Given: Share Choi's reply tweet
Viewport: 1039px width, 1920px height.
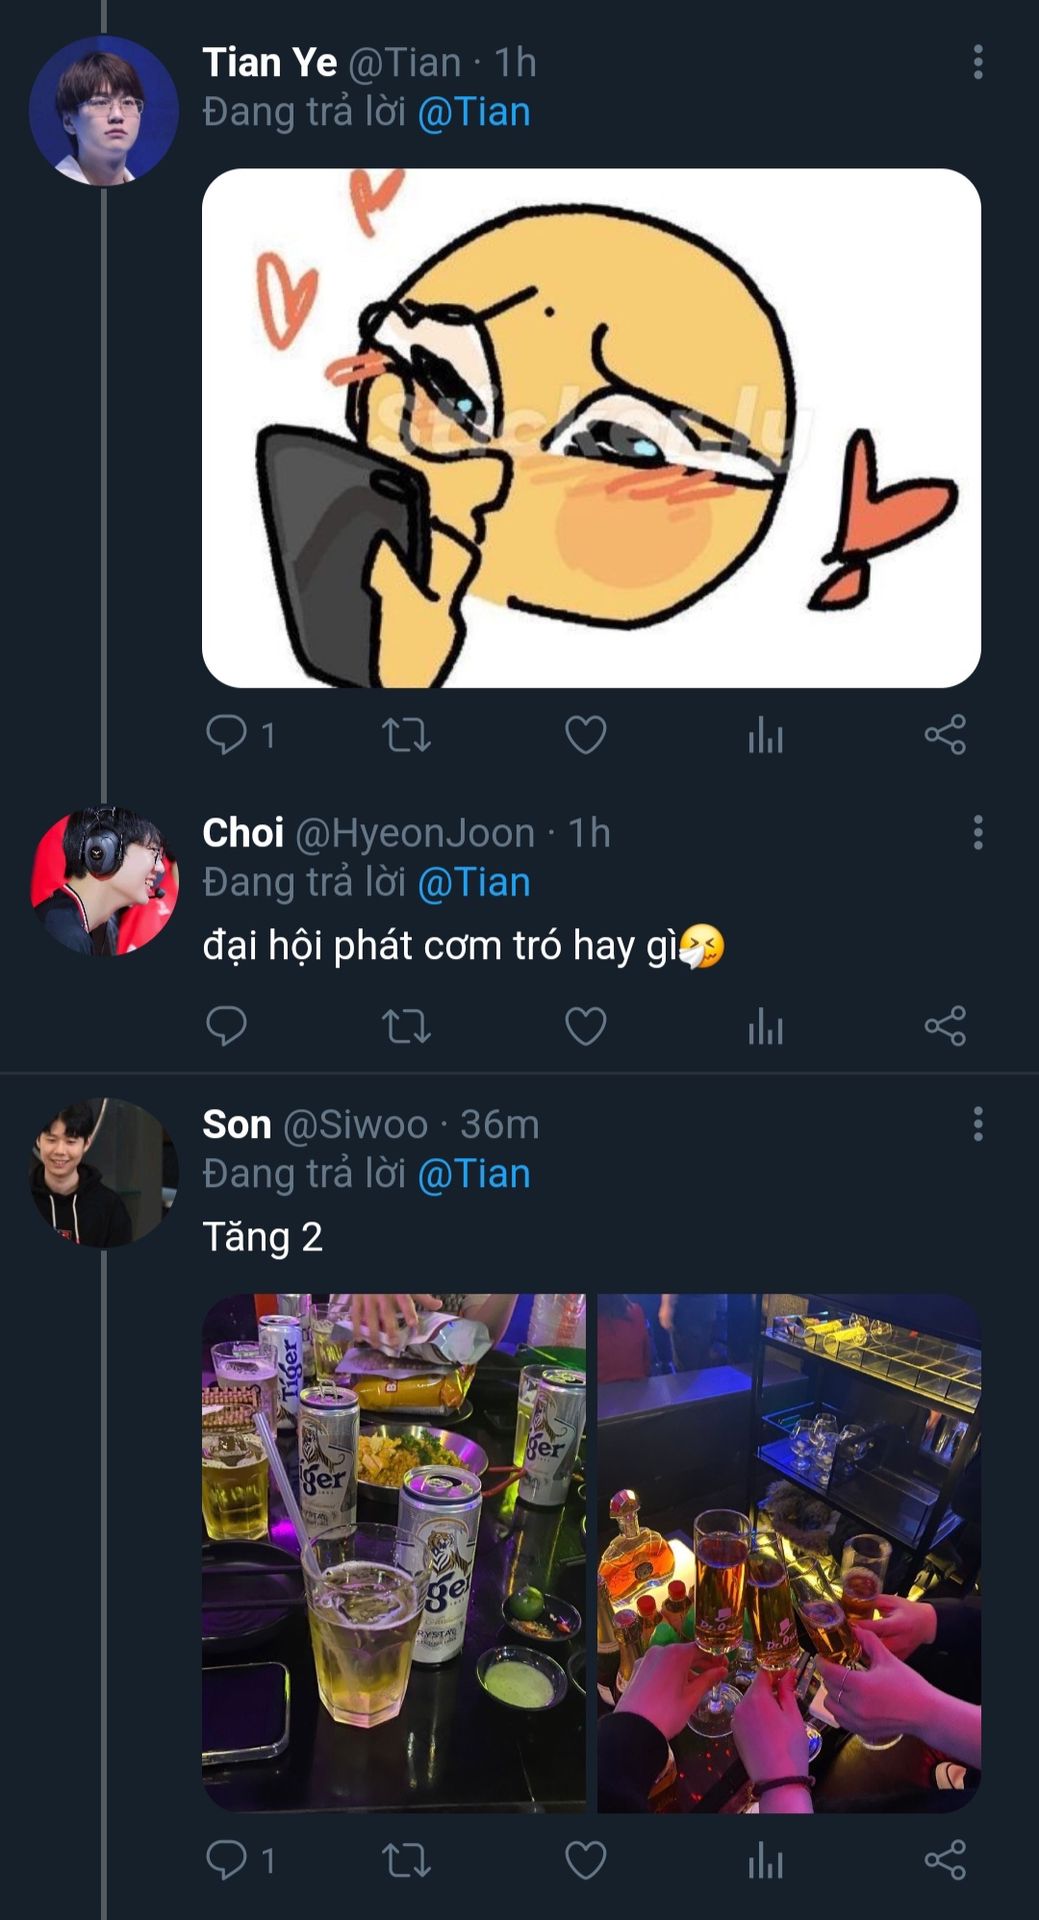Looking at the screenshot, I should click(945, 1027).
